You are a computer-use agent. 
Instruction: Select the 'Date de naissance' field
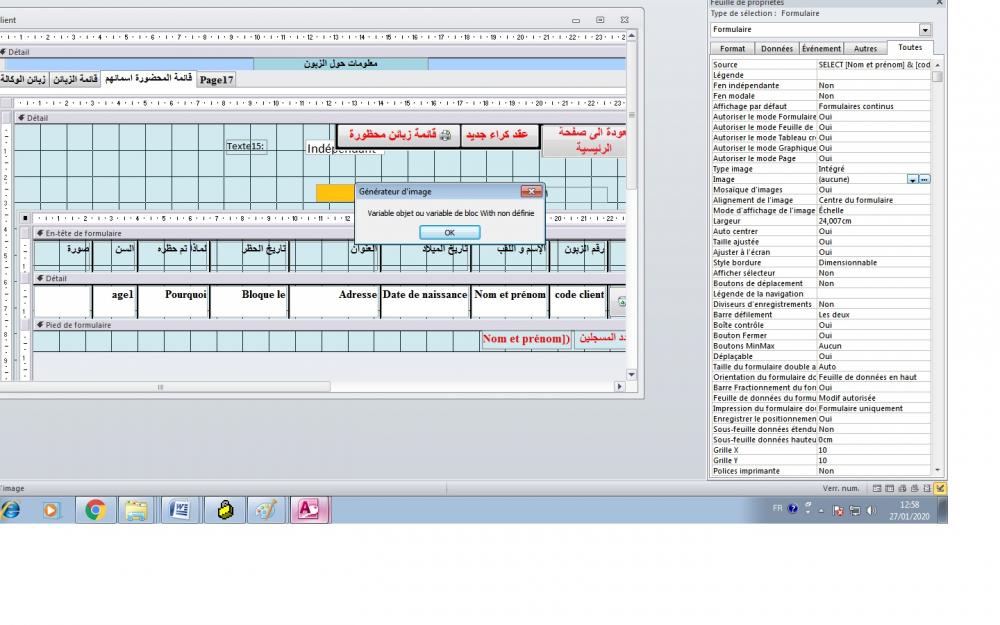(x=425, y=302)
